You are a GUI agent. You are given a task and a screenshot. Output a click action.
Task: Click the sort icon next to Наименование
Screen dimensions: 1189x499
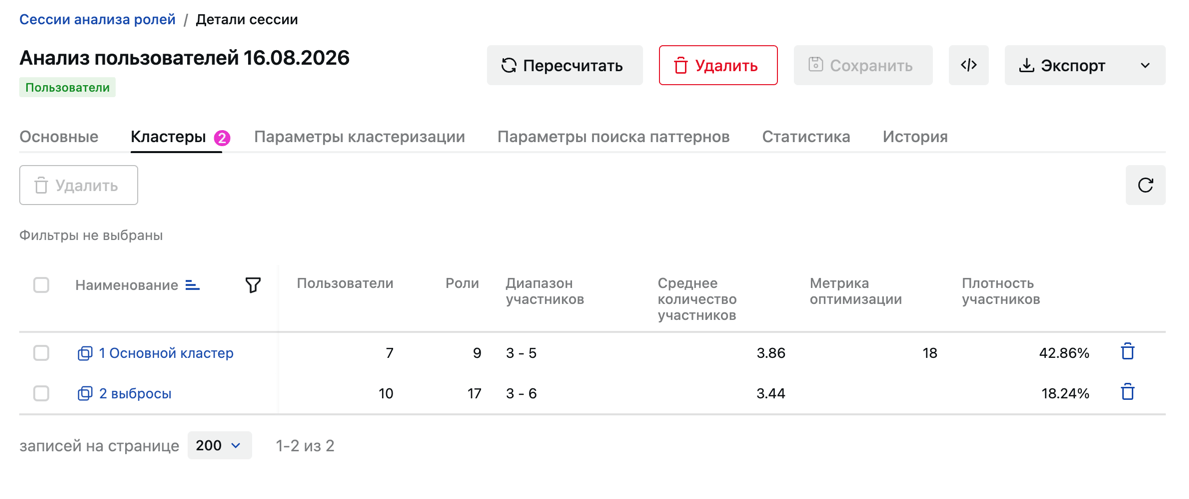click(193, 285)
